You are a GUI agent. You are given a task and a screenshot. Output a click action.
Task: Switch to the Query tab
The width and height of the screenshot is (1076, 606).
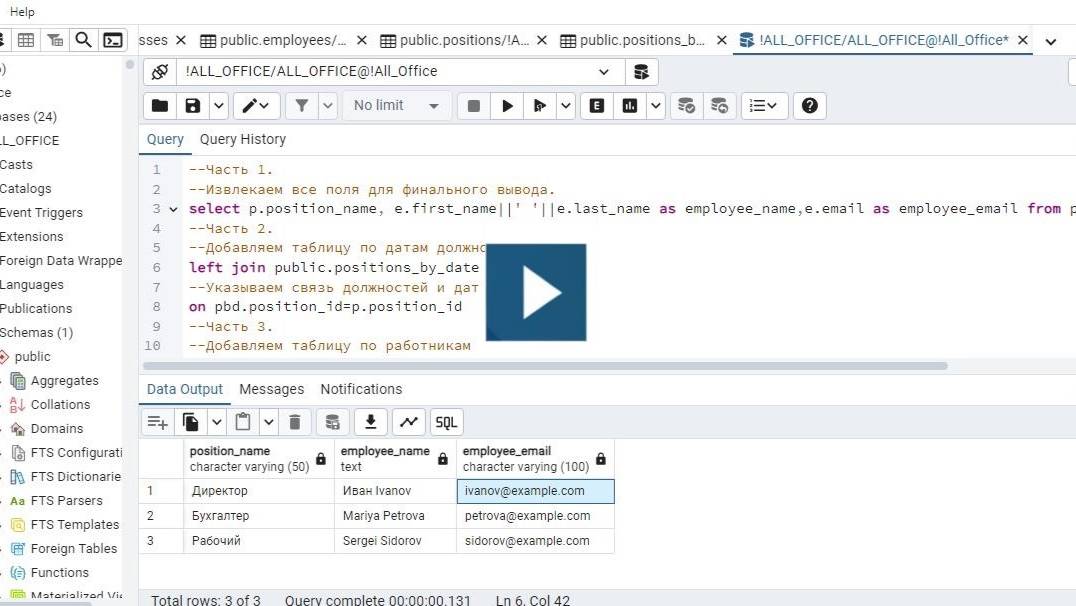pyautogui.click(x=165, y=139)
